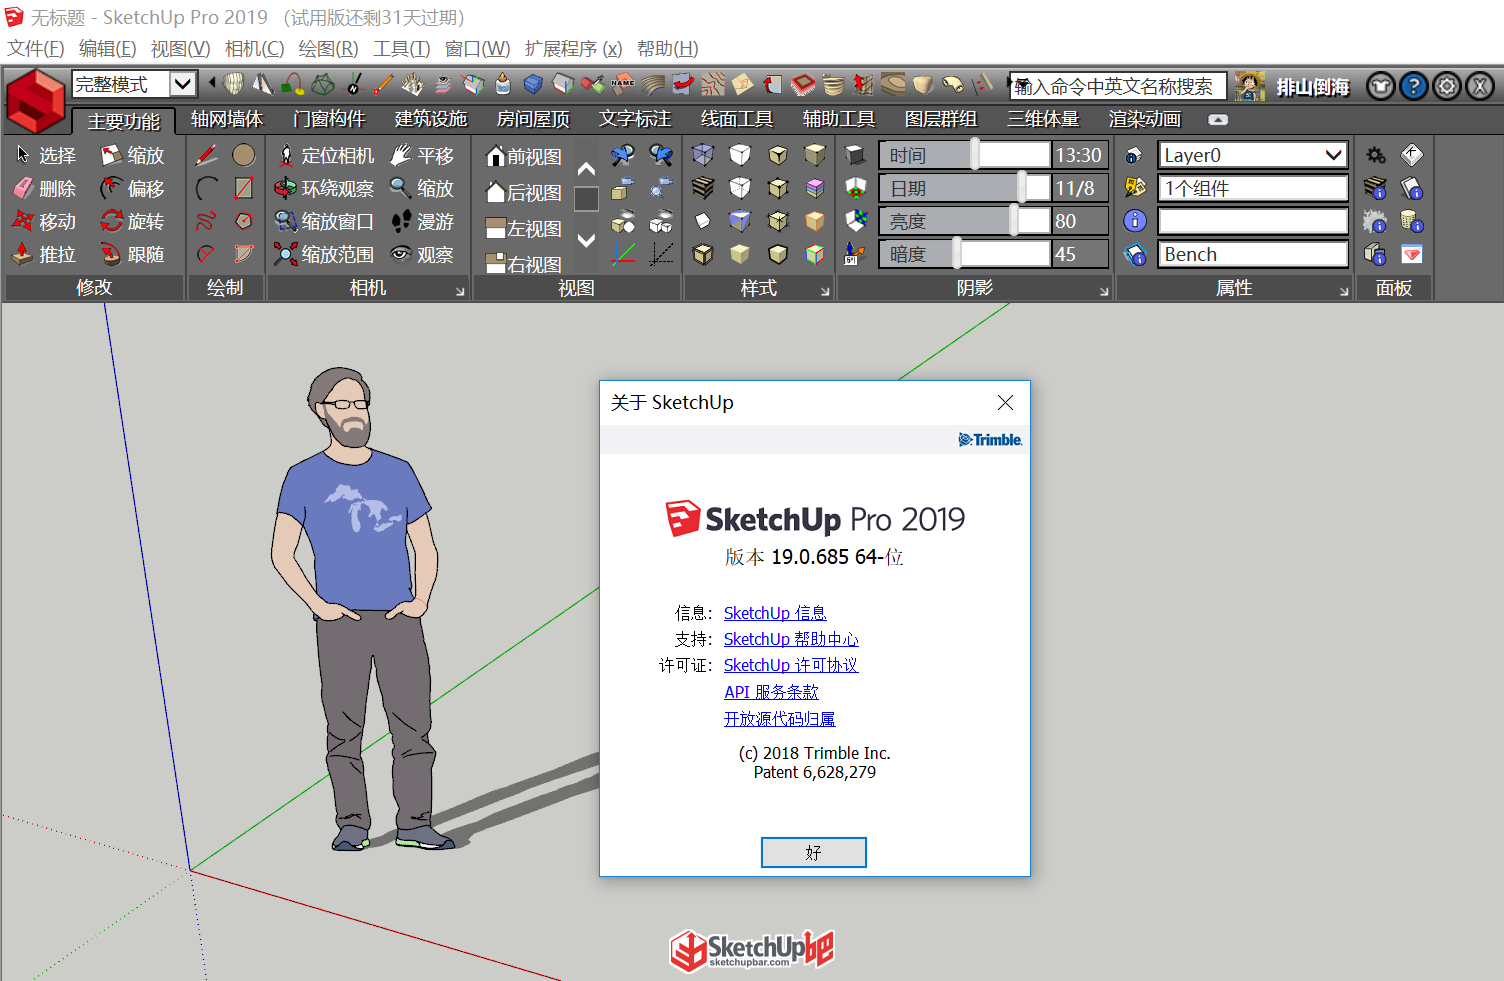Click the NAME label plugin icon

[623, 84]
